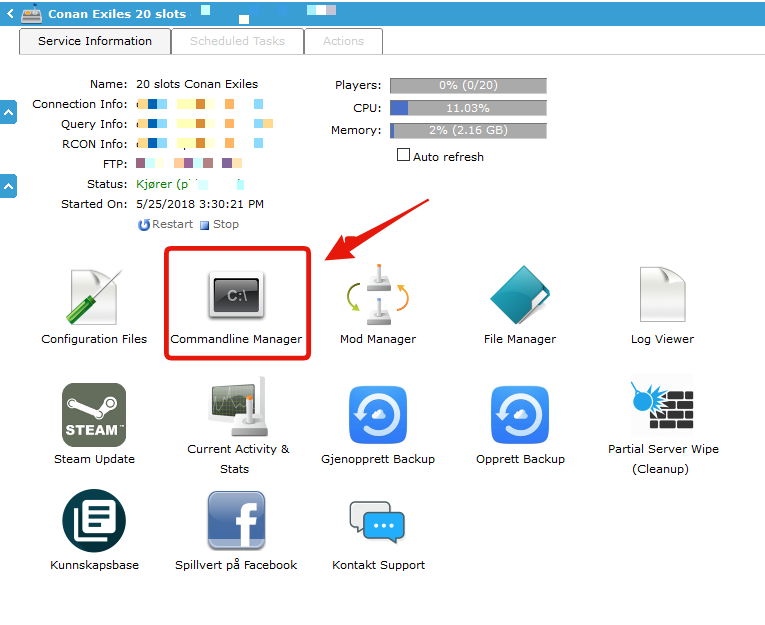Click the Players usage bar
Viewport: 765px width, 625px height.
(468, 85)
